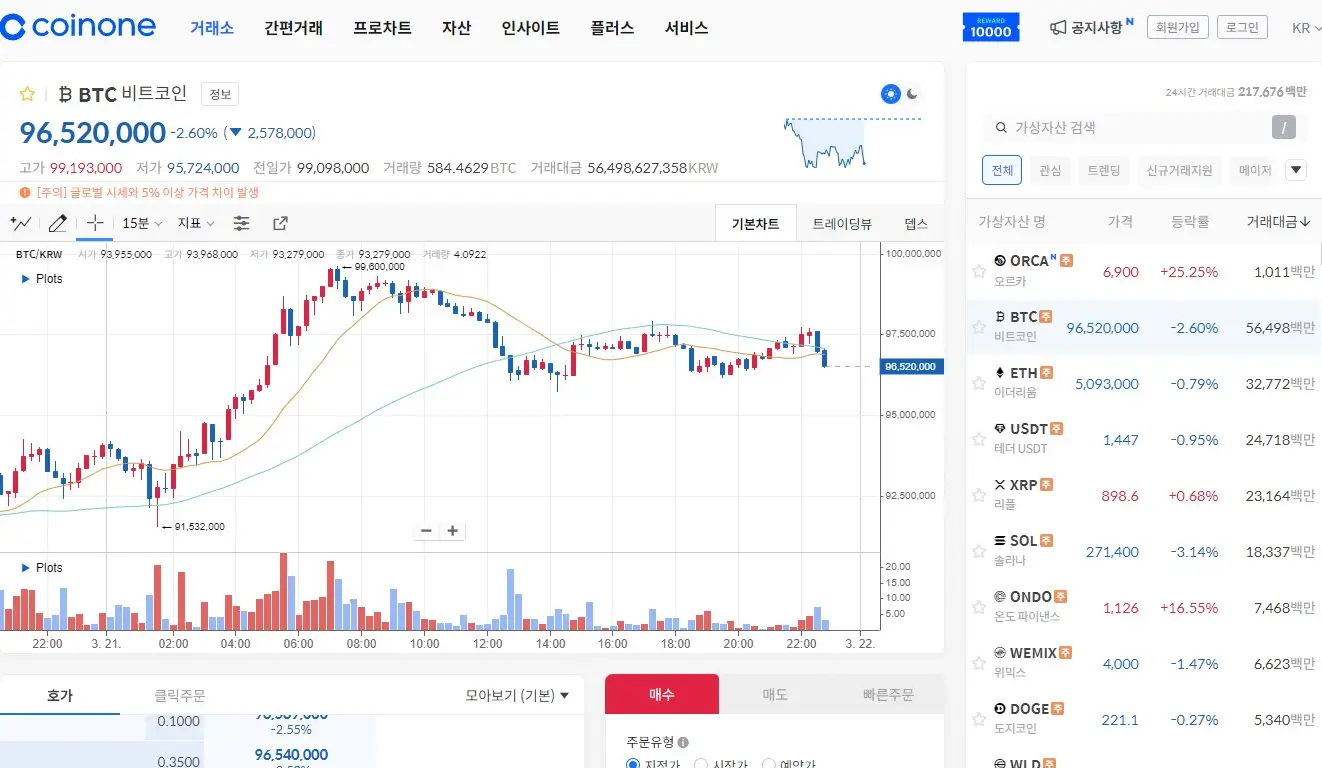This screenshot has width=1322, height=768.
Task: Click the XRP logo icon
Action: pos(1000,485)
